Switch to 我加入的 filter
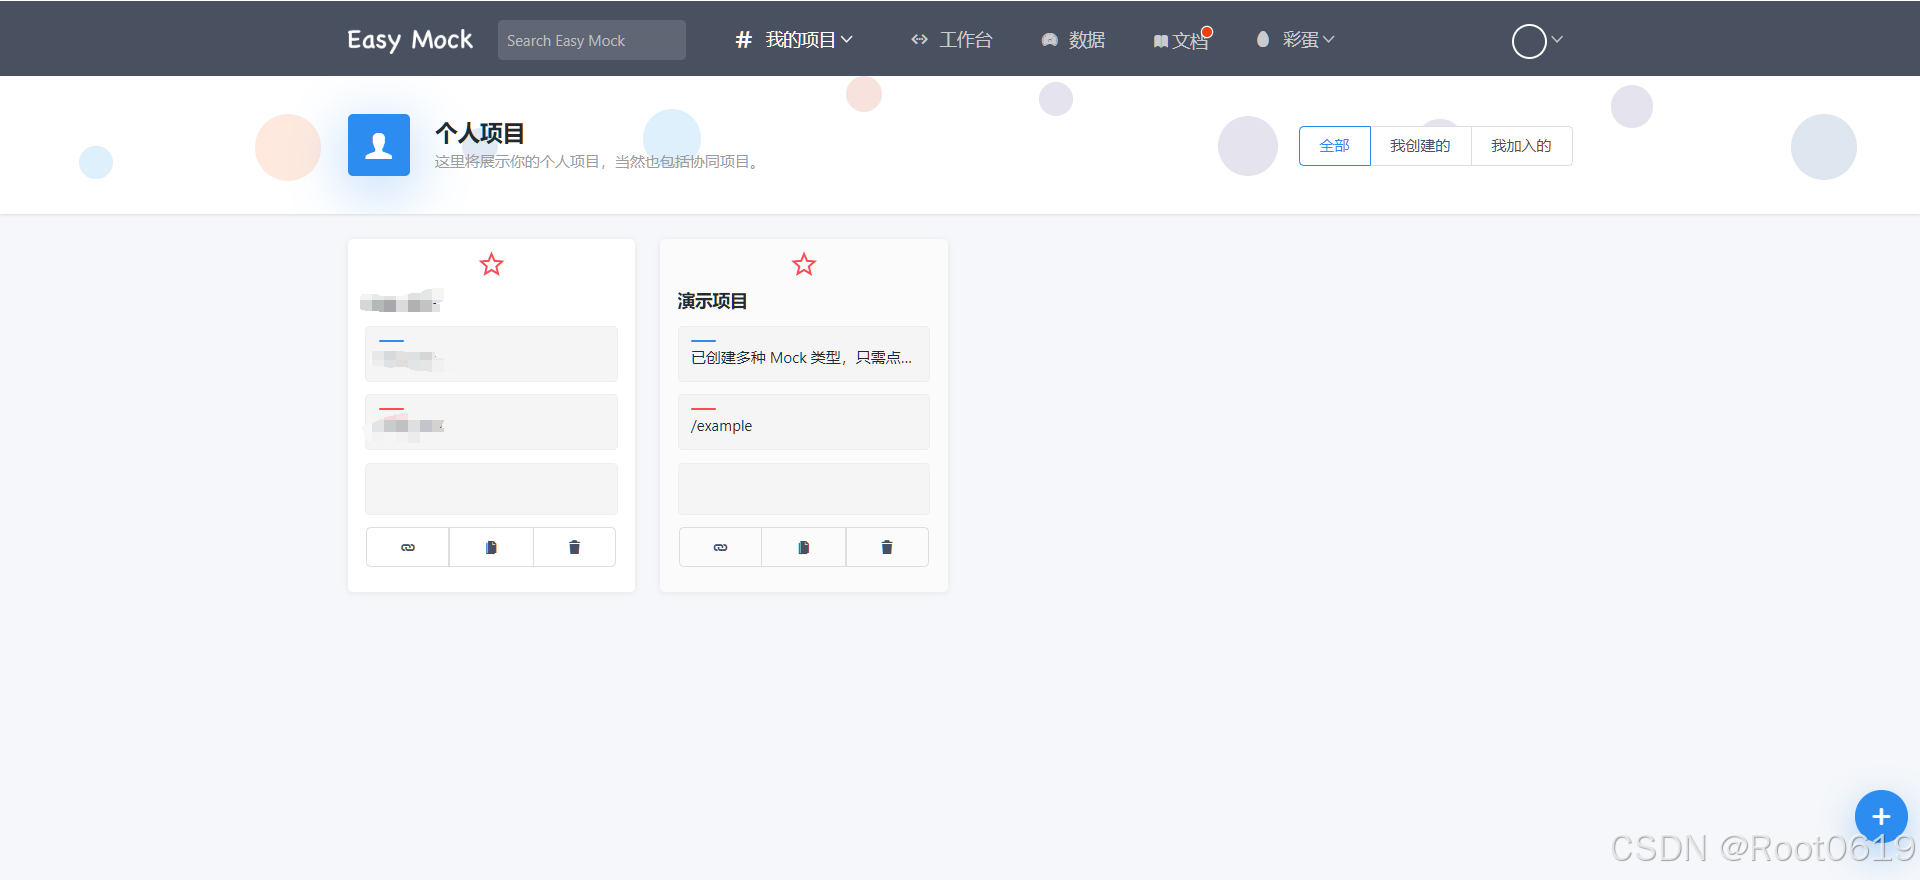 click(1521, 146)
